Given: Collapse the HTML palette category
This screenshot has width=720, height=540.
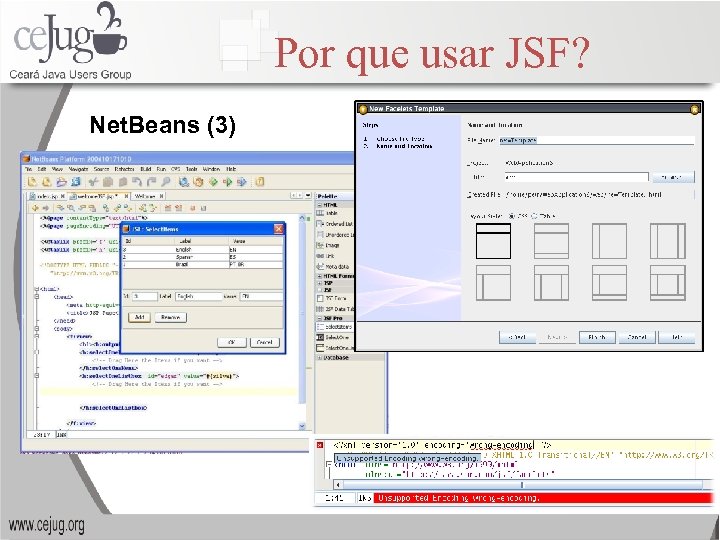Looking at the screenshot, I should (x=320, y=205).
